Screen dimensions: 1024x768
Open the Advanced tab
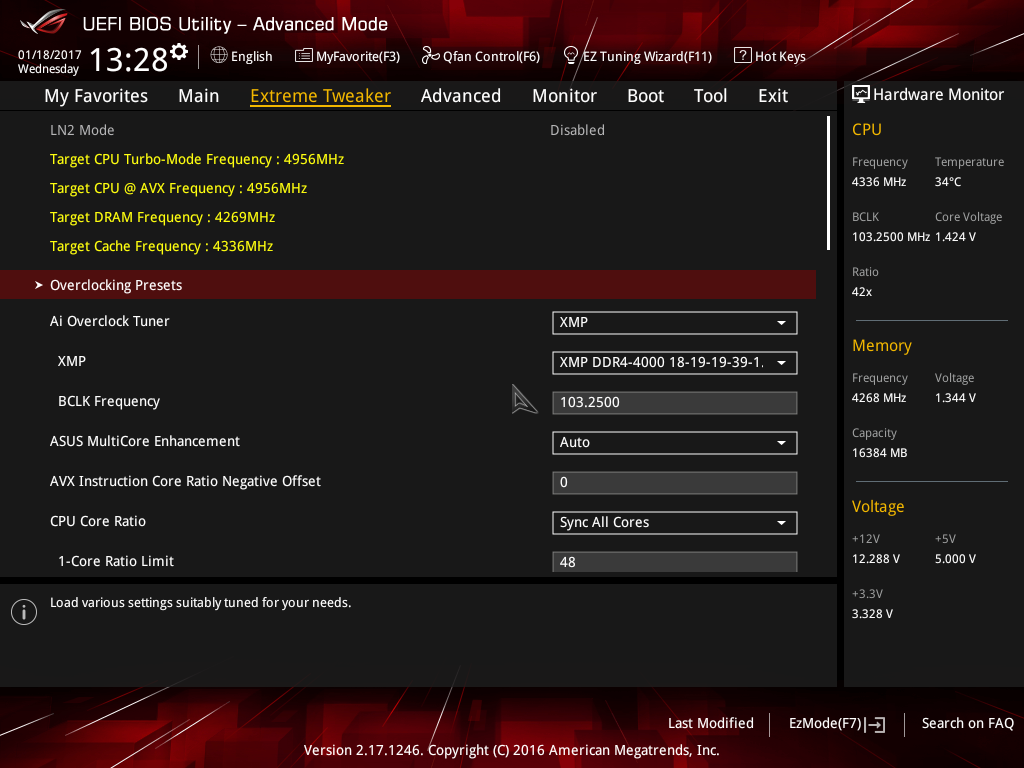point(461,96)
